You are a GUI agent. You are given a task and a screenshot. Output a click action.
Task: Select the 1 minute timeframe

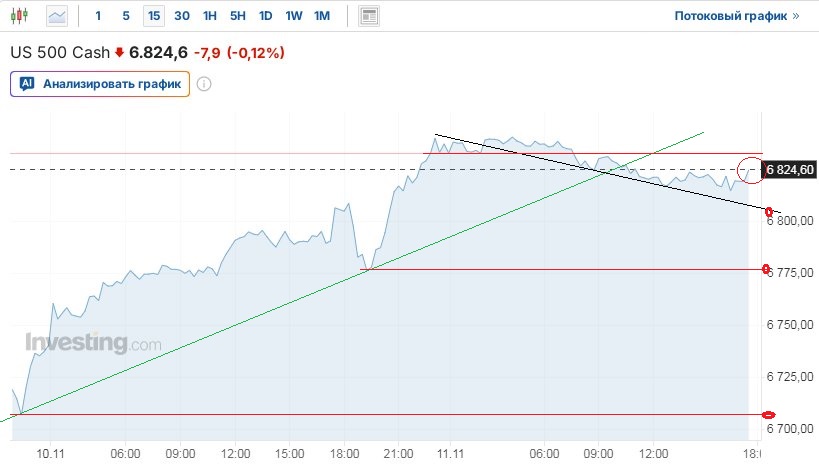coord(98,16)
